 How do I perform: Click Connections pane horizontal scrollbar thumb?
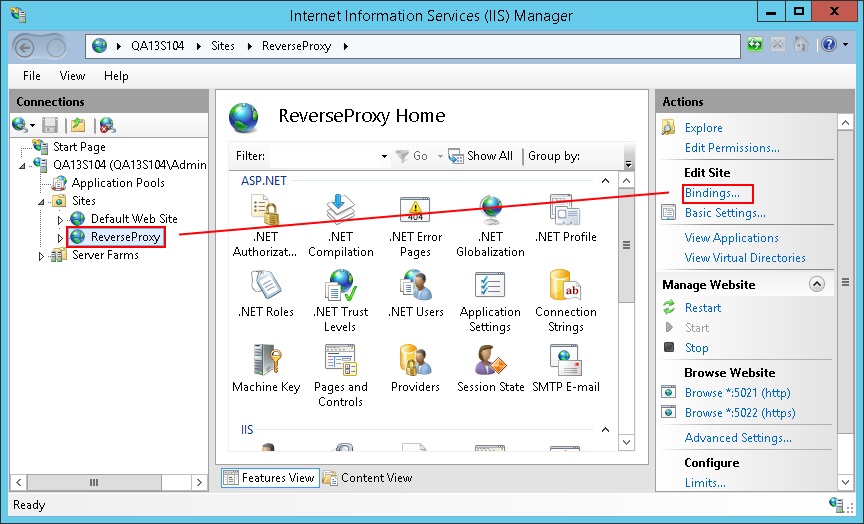tap(94, 483)
